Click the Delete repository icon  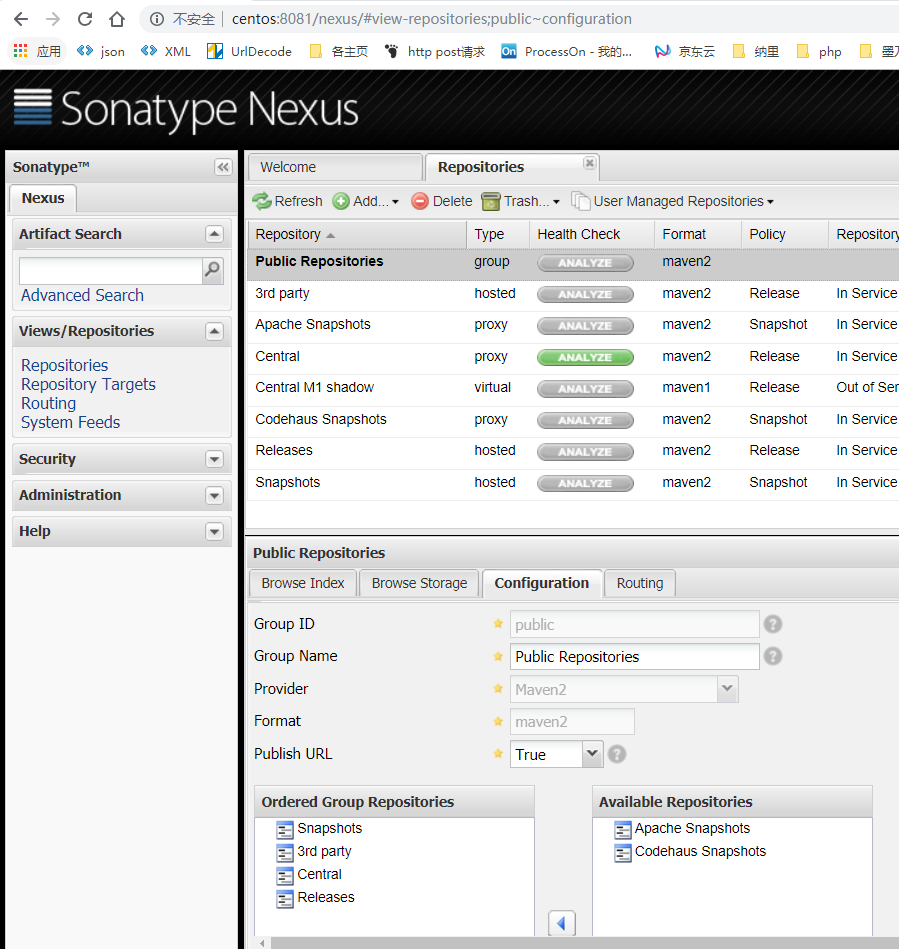pos(420,201)
